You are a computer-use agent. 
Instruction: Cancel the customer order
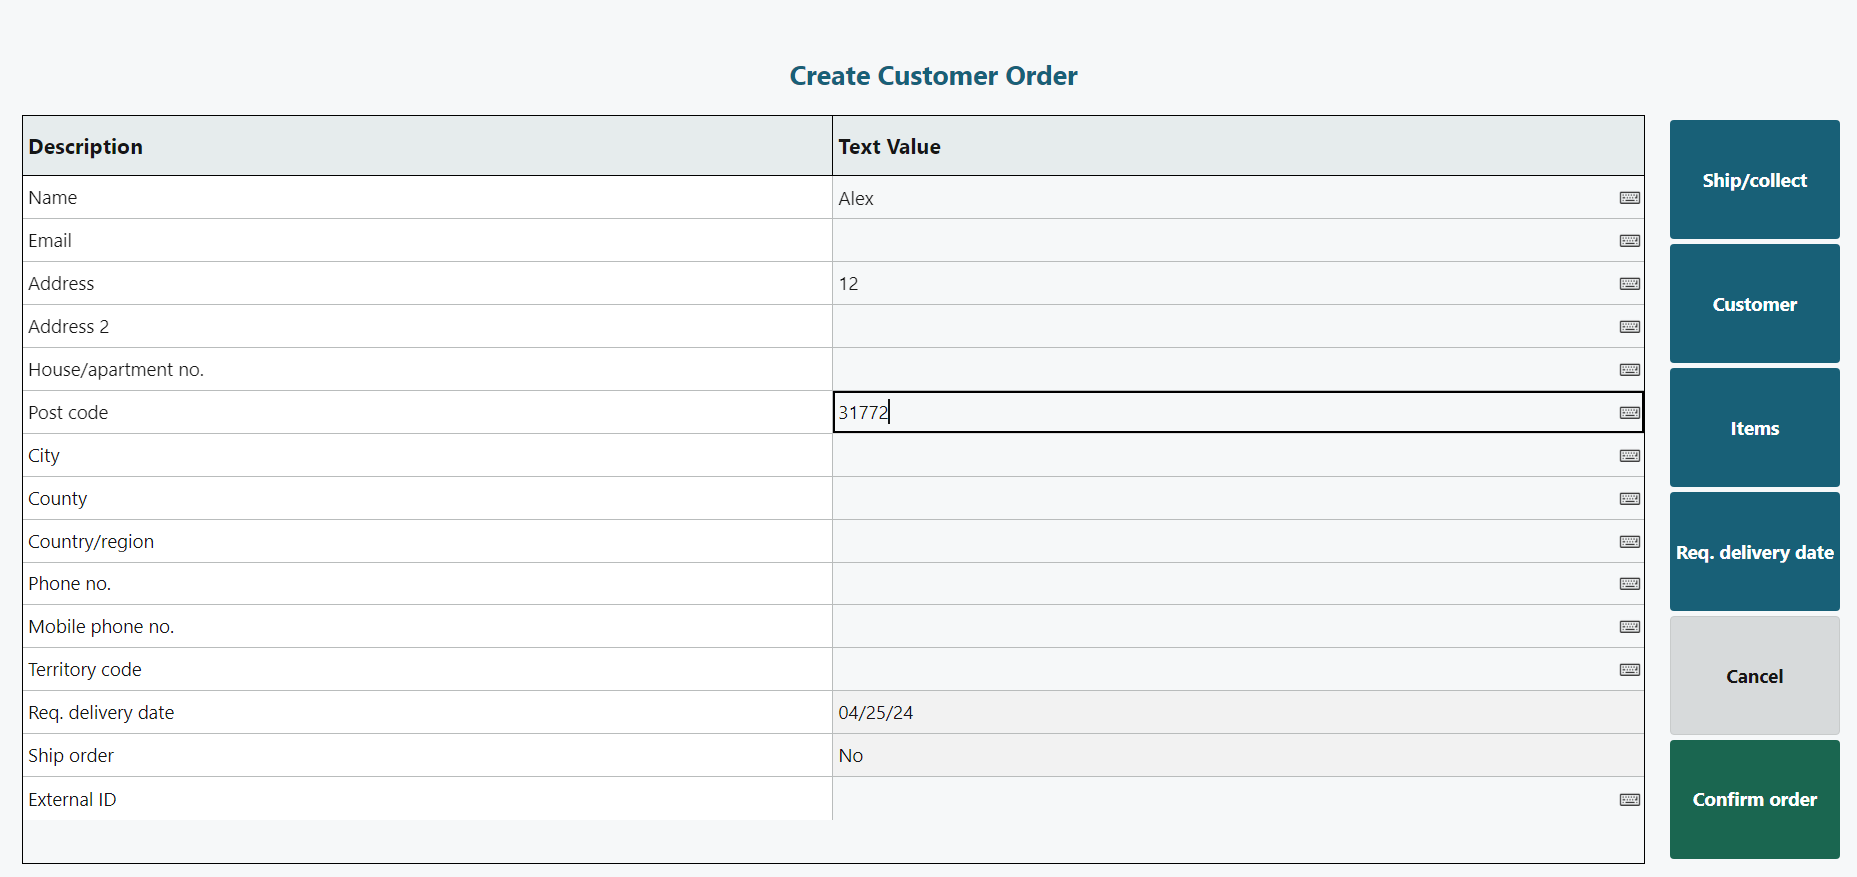click(x=1754, y=676)
